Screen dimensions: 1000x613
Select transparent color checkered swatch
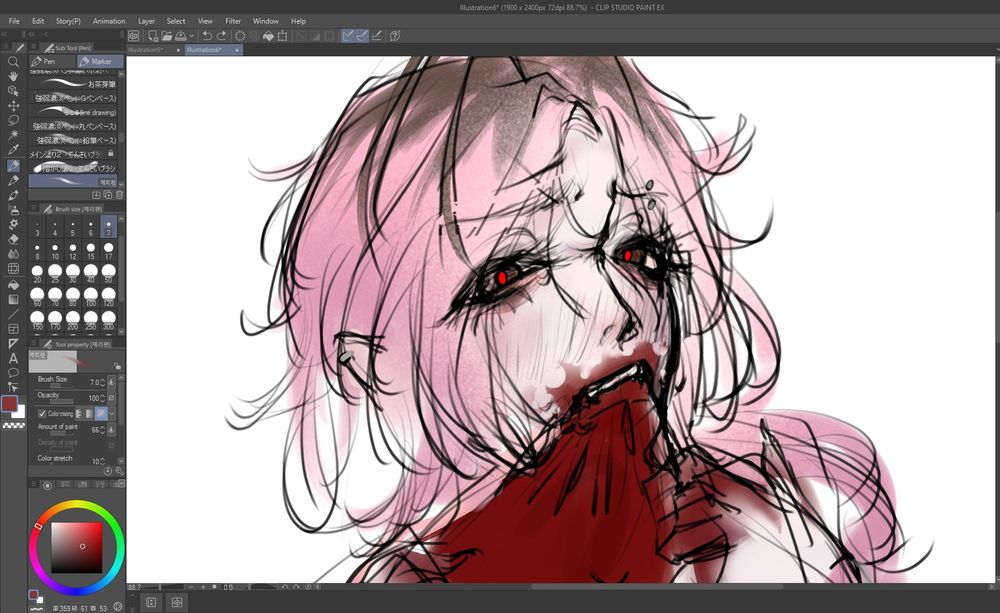(x=13, y=425)
